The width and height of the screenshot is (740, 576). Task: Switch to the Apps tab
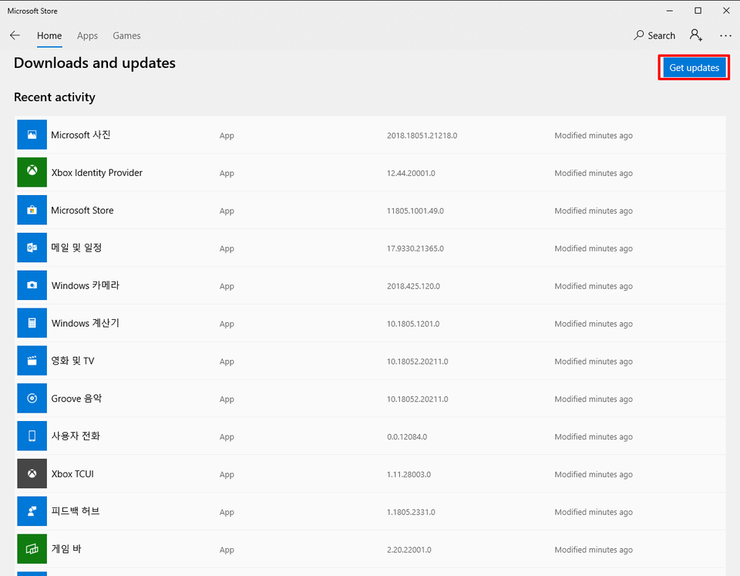click(x=87, y=36)
